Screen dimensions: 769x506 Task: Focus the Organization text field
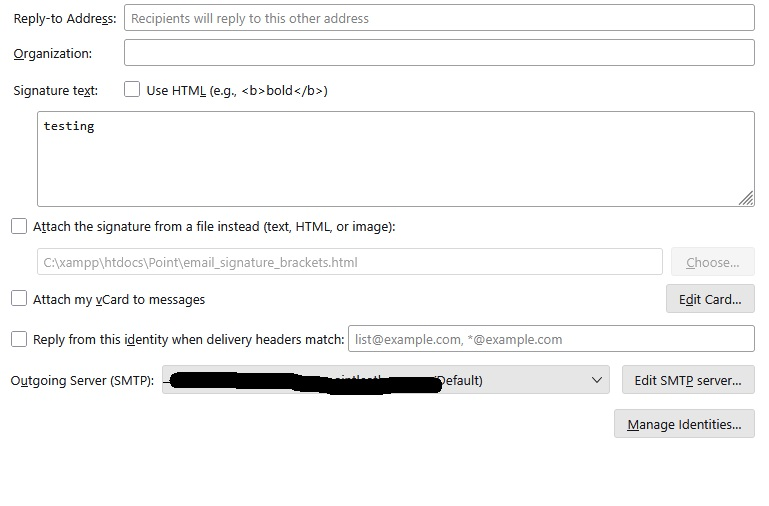tap(439, 53)
